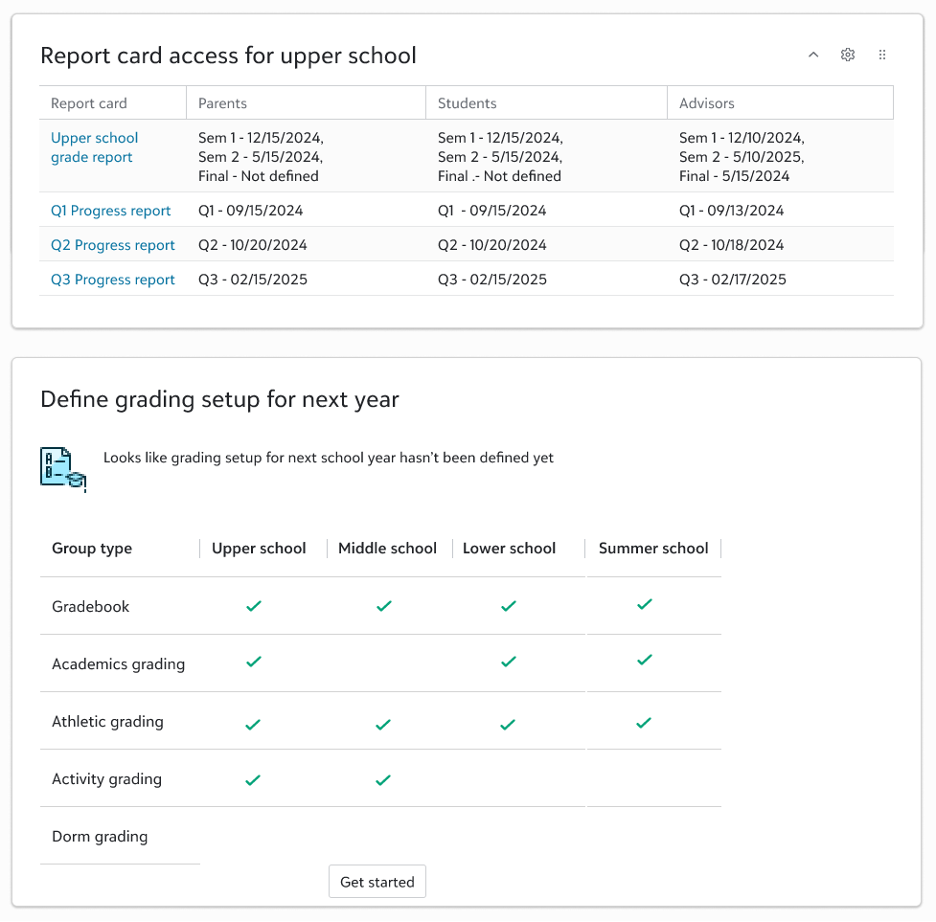This screenshot has height=922, width=936.
Task: Click the Students column header
Action: point(467,103)
